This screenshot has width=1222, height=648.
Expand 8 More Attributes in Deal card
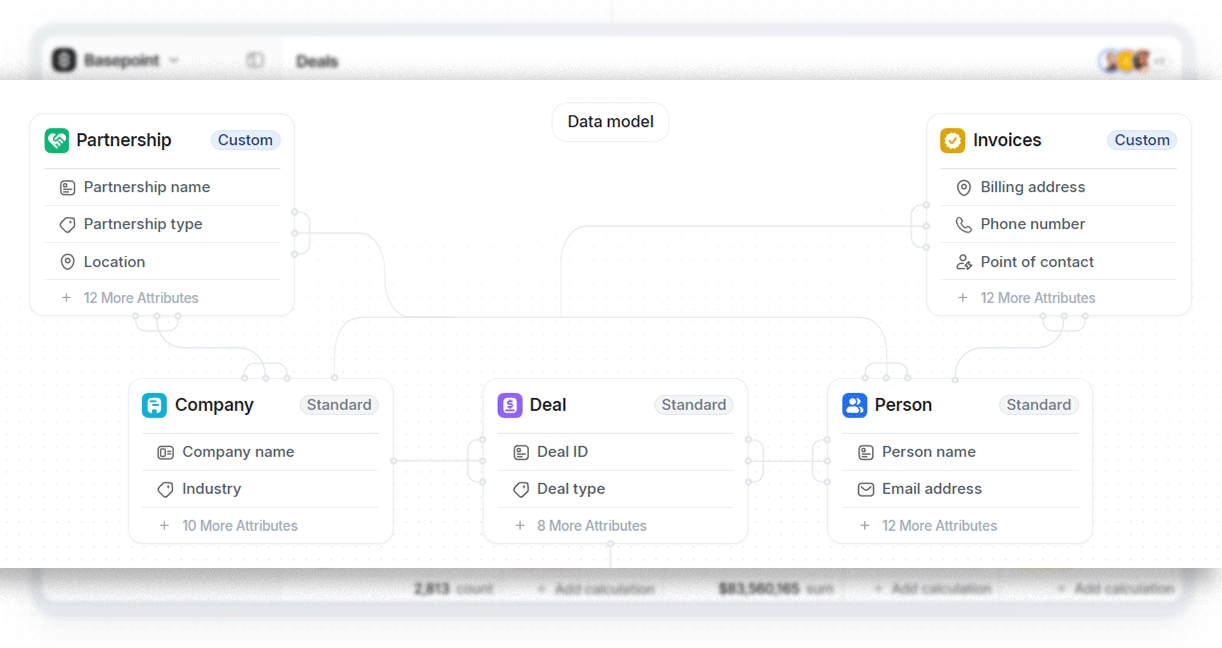pos(581,526)
